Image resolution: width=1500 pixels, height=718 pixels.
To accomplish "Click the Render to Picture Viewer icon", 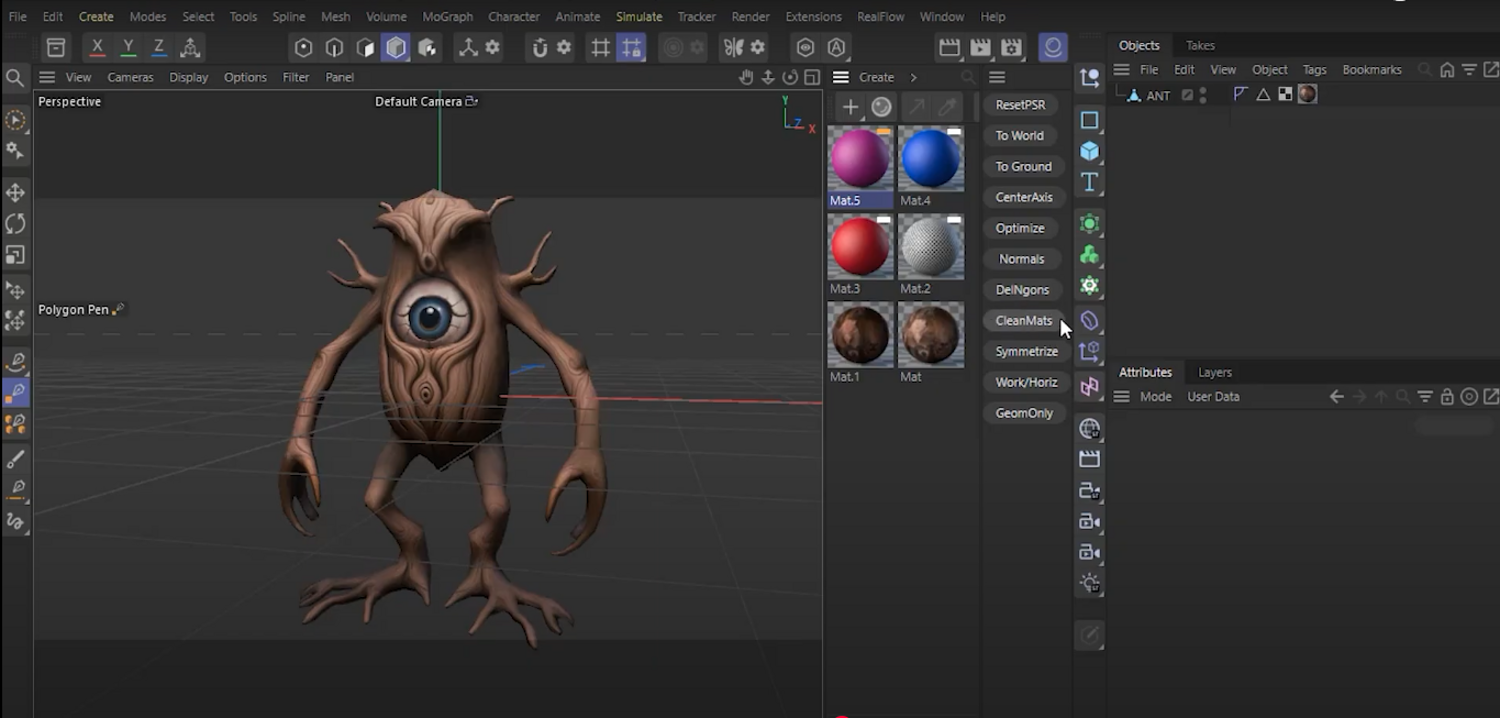I will (980, 47).
